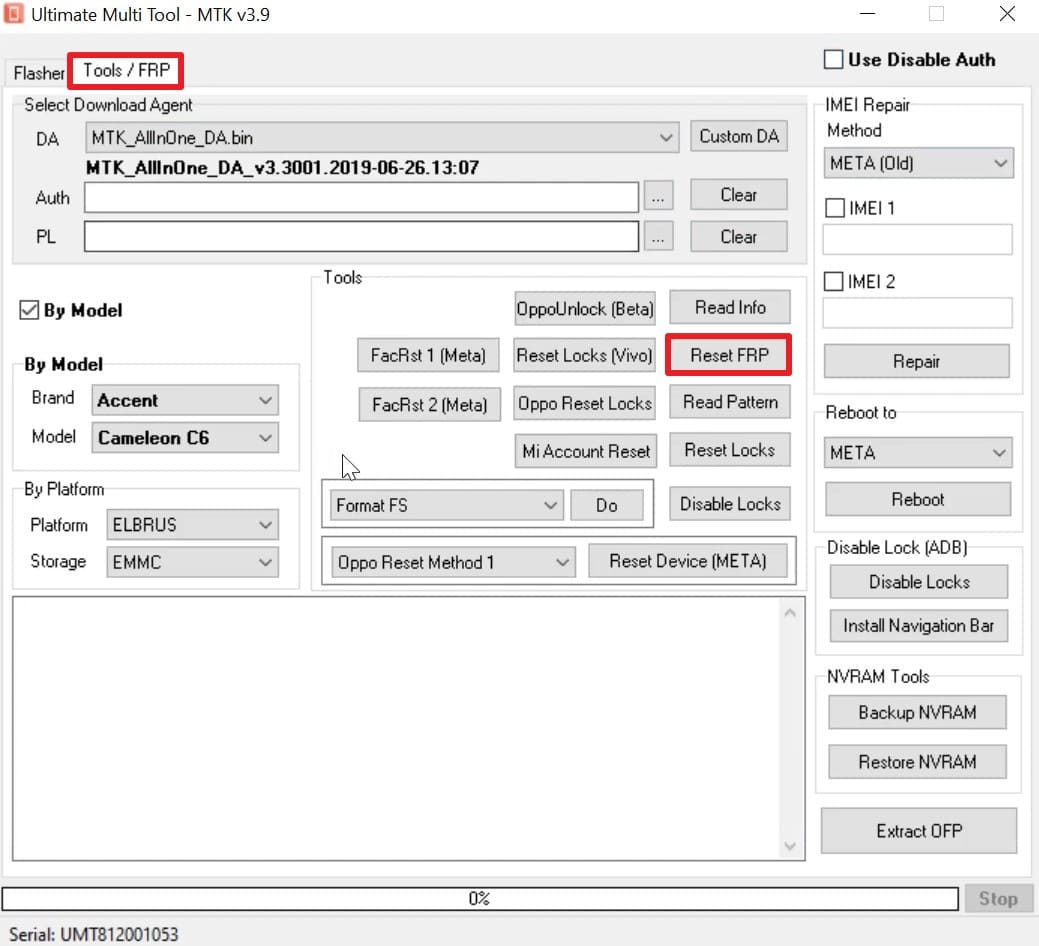Browse for PL file with ellipsis button
1039x946 pixels.
[x=657, y=236]
